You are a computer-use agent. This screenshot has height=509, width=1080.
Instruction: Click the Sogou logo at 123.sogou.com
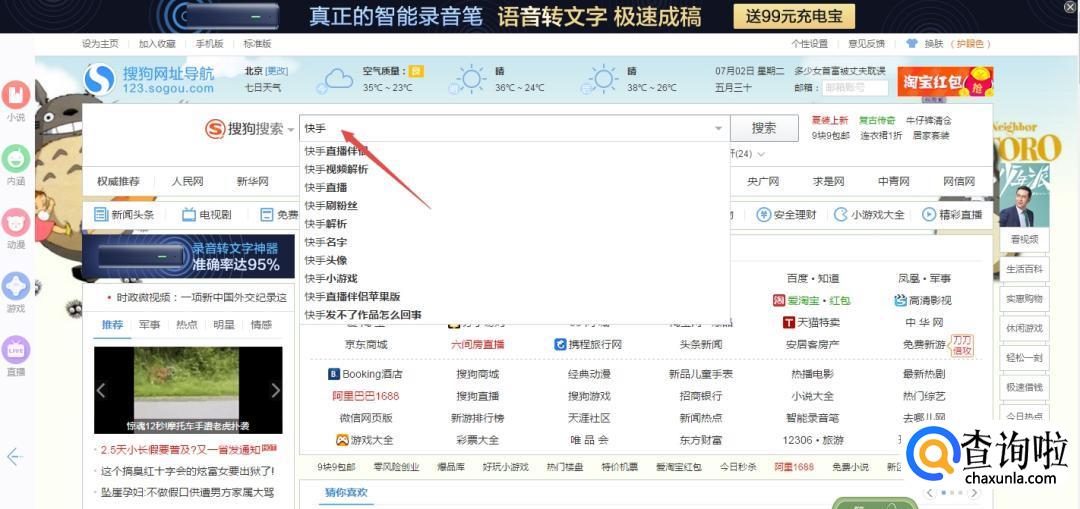(x=99, y=79)
